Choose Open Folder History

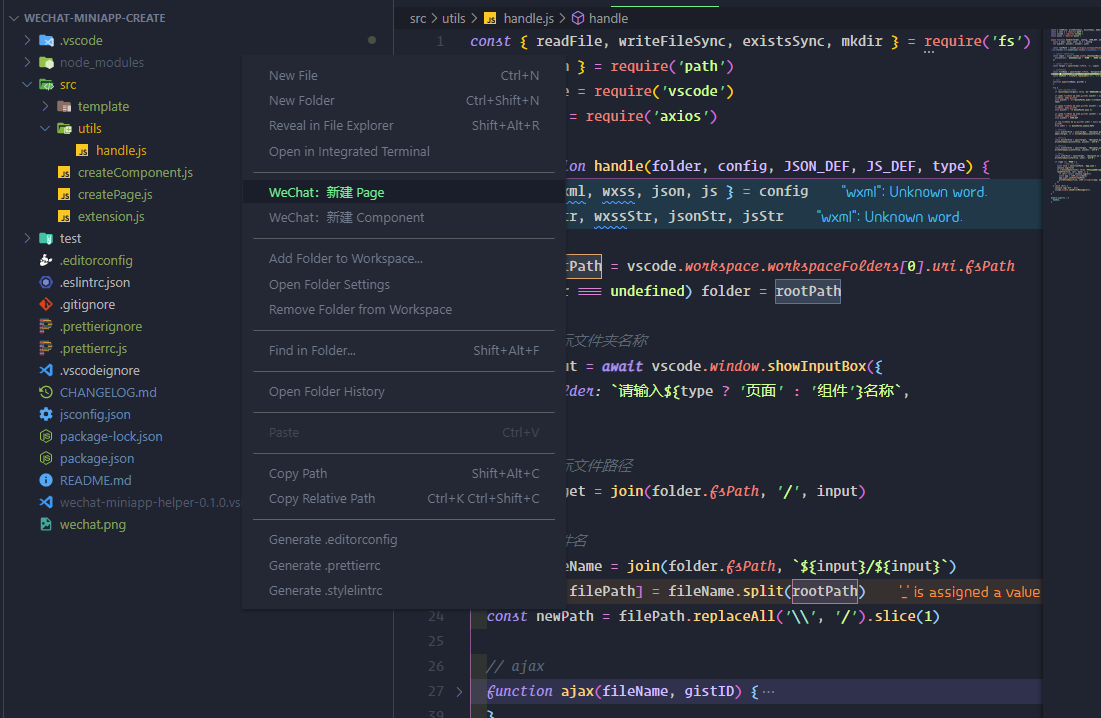[x=404, y=392]
